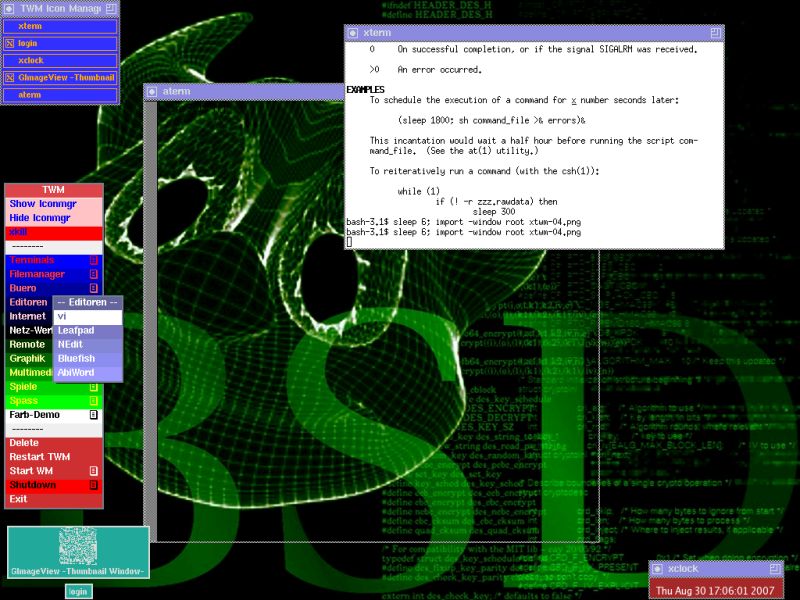Screen dimensions: 800x600
Task: Click the iconify button on aterm title bar
Action: [152, 92]
